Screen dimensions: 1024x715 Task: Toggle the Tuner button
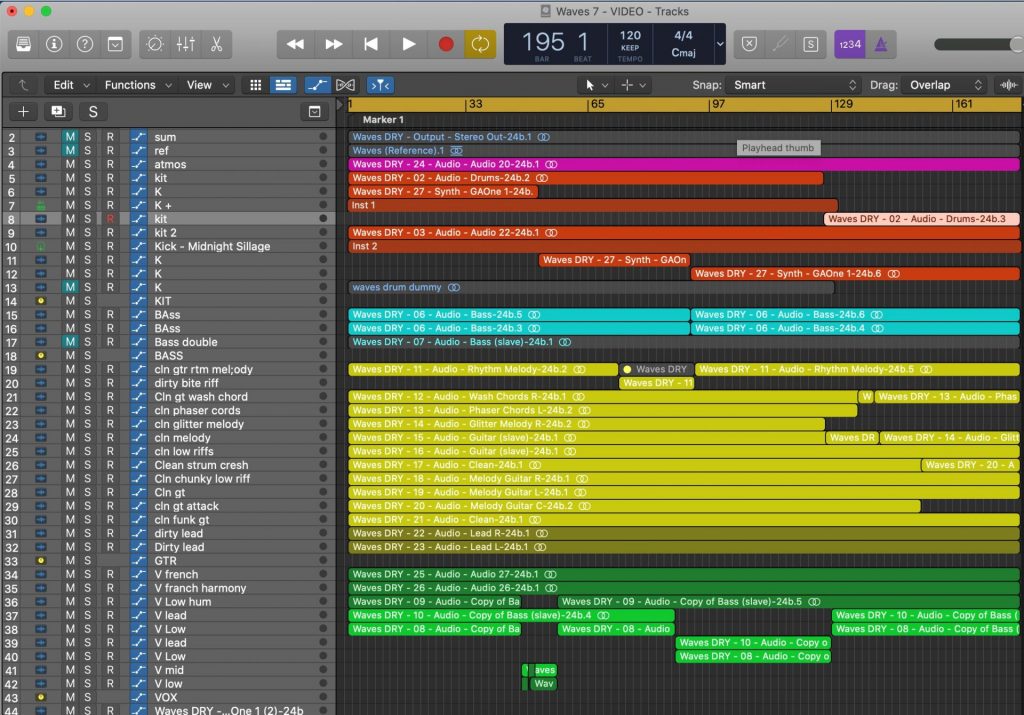click(780, 44)
